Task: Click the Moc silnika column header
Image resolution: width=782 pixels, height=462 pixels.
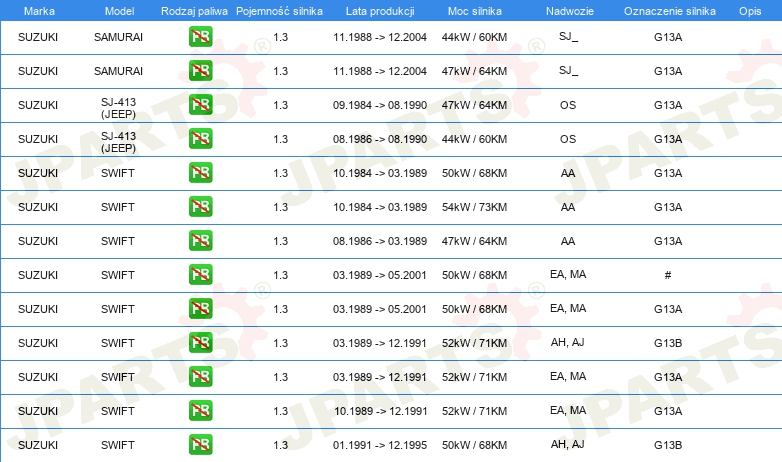Action: coord(475,11)
